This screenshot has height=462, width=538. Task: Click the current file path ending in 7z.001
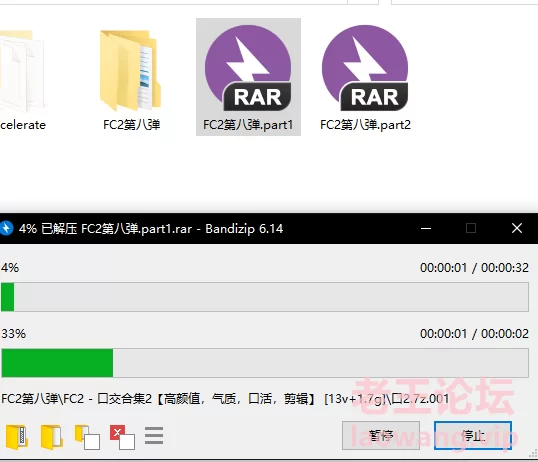[x=225, y=399]
